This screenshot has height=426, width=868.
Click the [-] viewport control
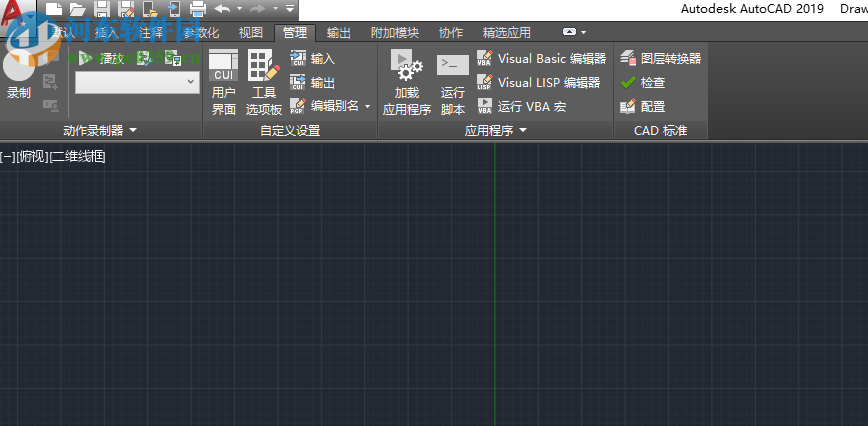coord(7,157)
